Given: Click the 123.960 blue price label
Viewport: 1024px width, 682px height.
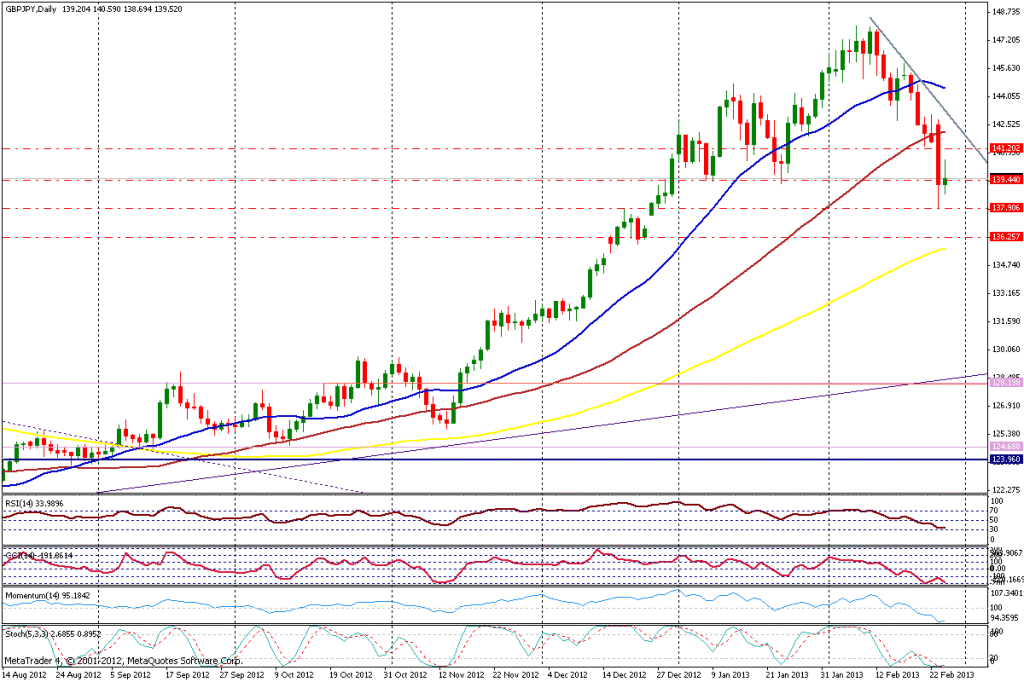Looking at the screenshot, I should pos(1004,459).
